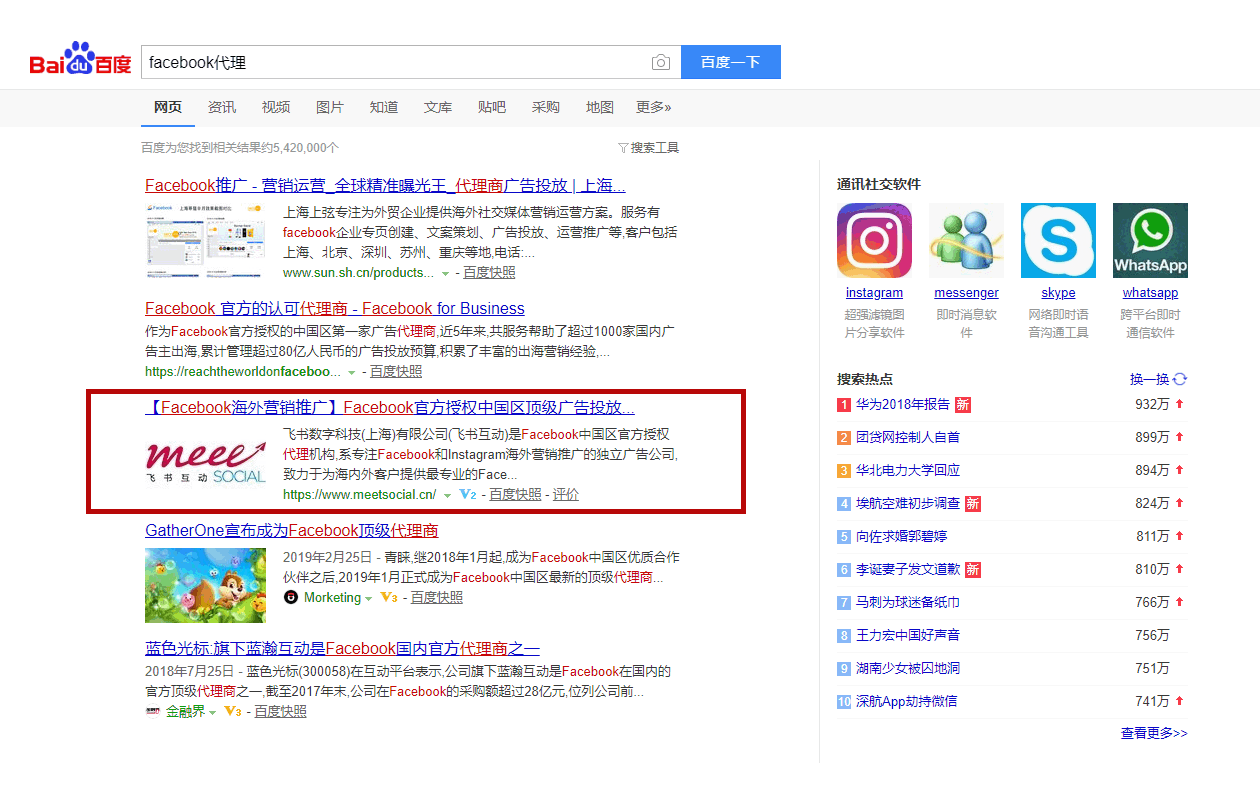Click the 金融界 source logo icon

(x=153, y=712)
